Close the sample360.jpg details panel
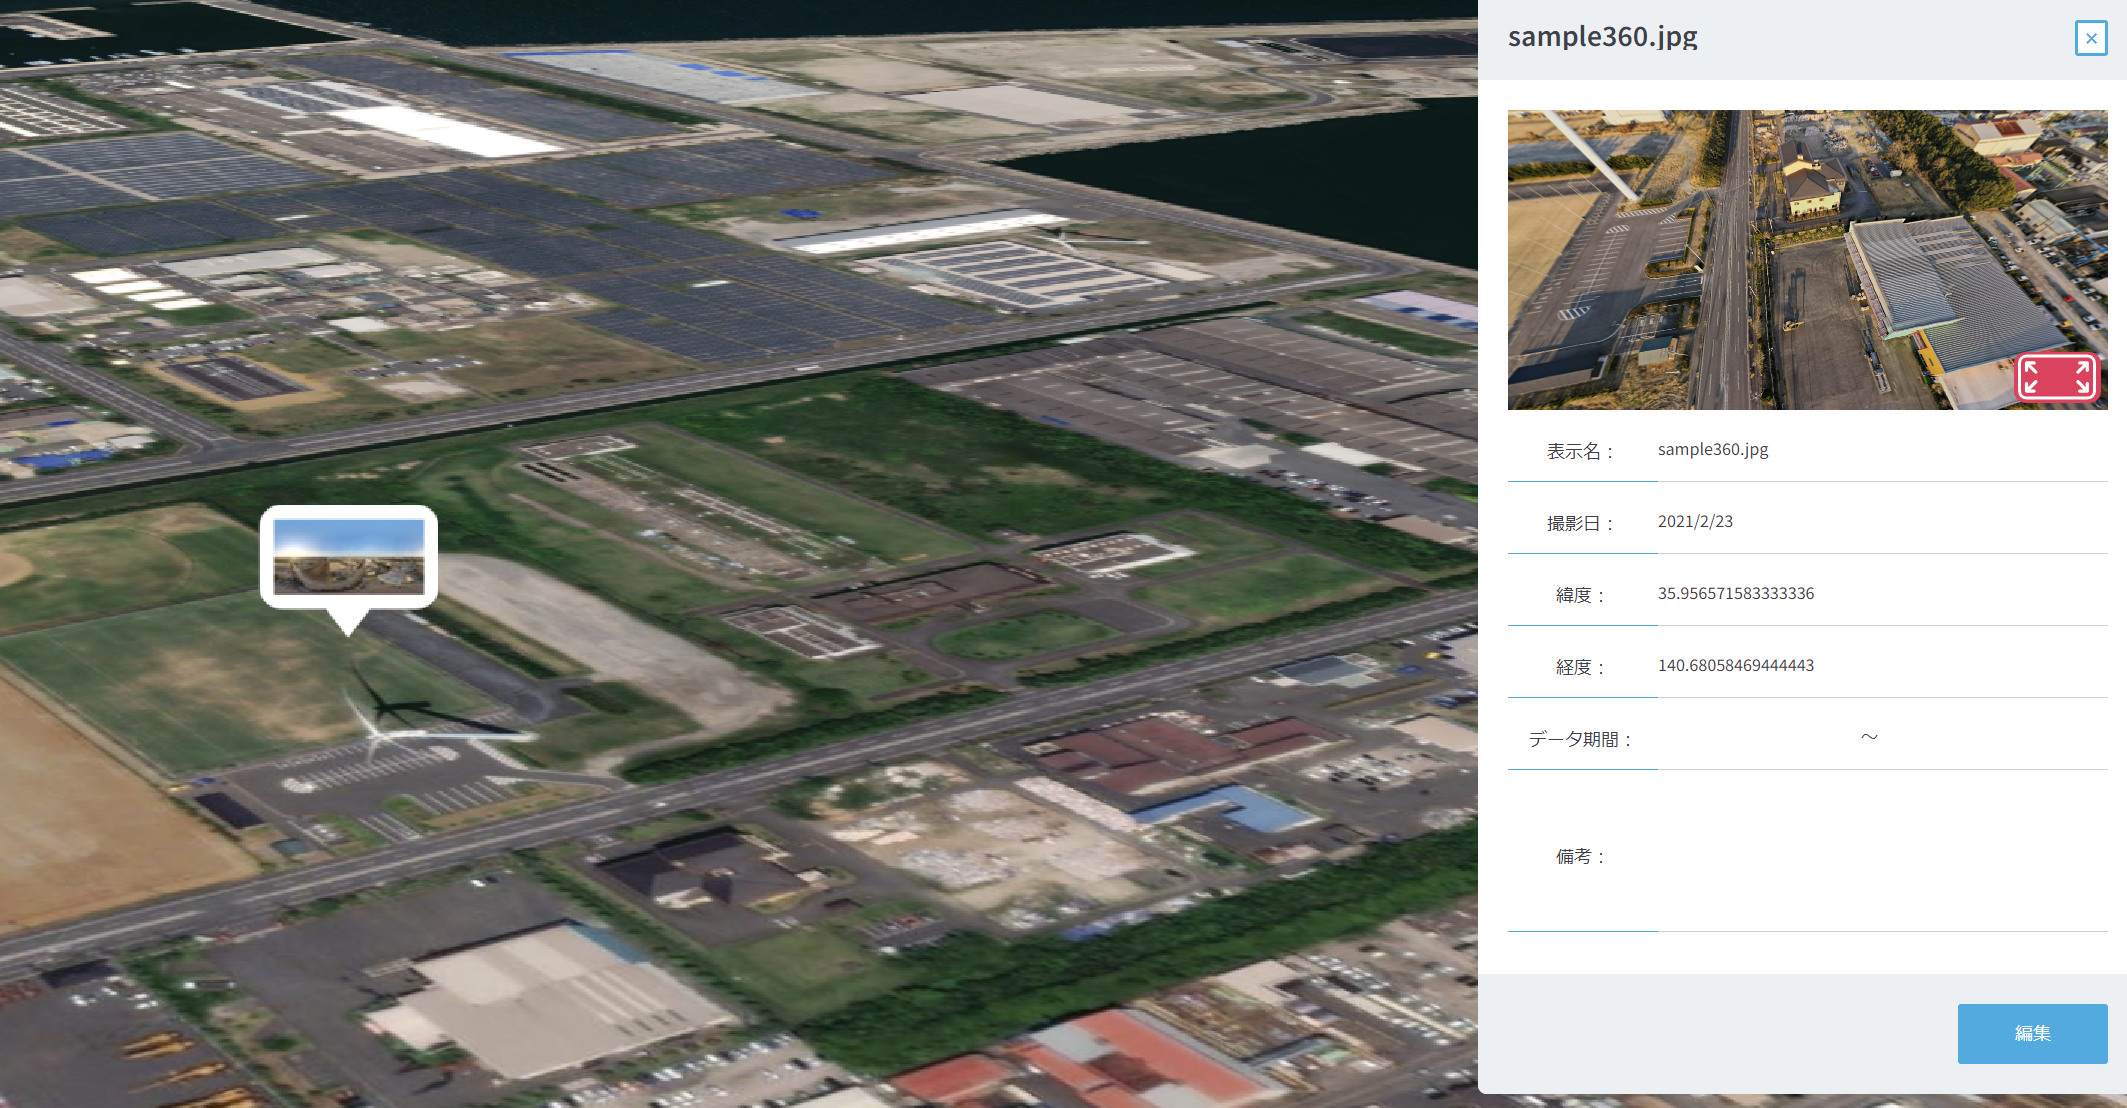 tap(2090, 38)
